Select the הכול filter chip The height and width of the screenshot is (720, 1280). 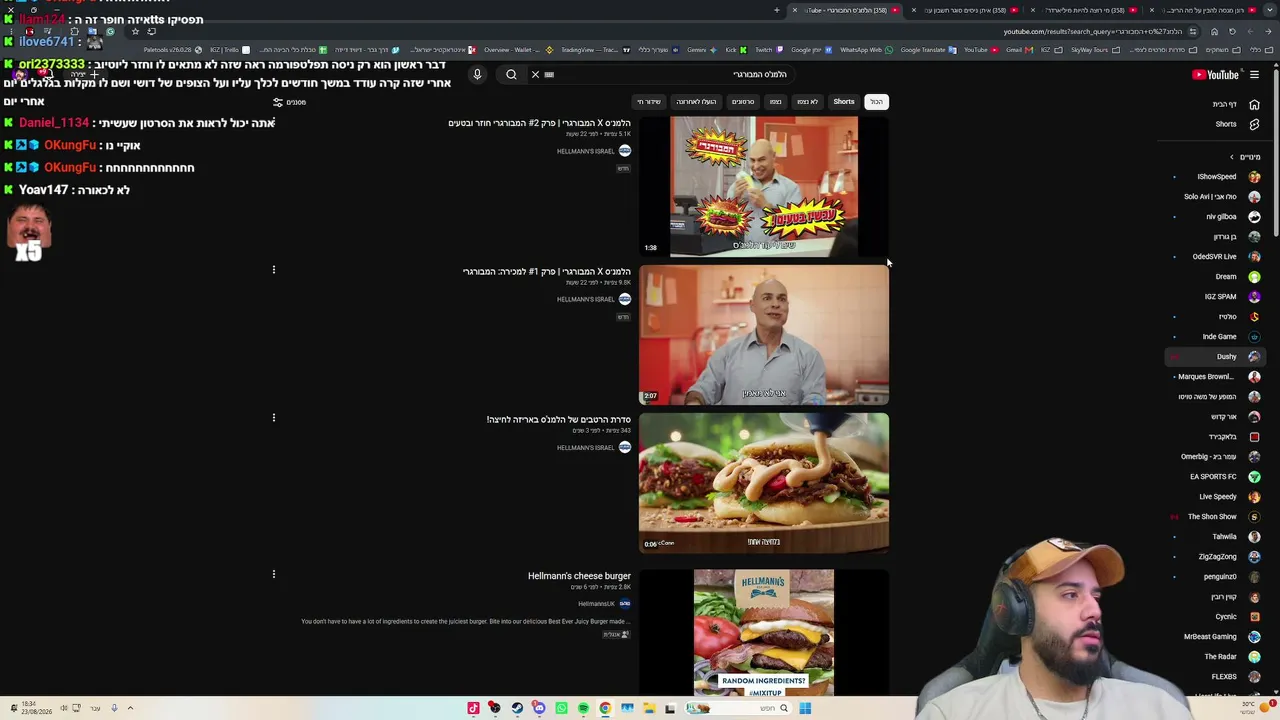coord(876,102)
